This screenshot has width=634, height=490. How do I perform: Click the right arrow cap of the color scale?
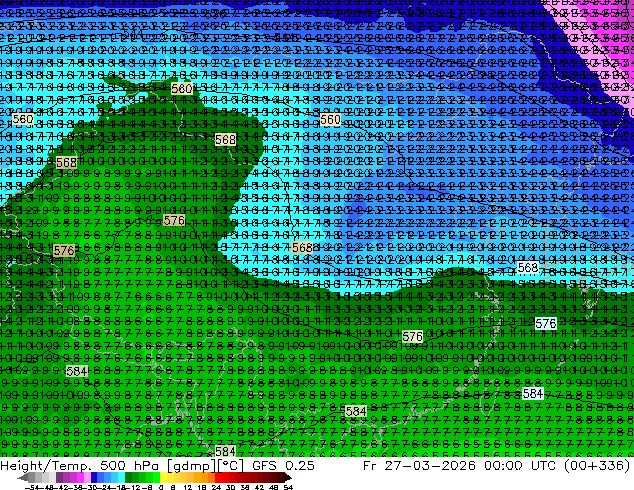point(288,478)
